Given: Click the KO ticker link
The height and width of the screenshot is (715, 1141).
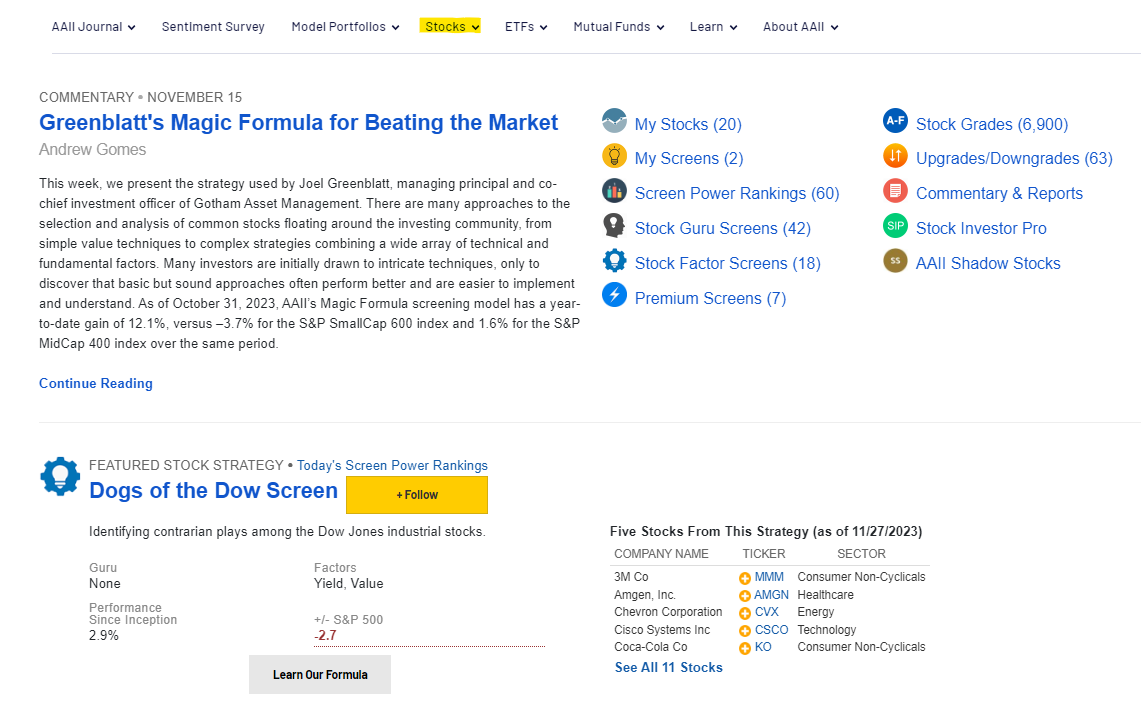Looking at the screenshot, I should pyautogui.click(x=763, y=647).
